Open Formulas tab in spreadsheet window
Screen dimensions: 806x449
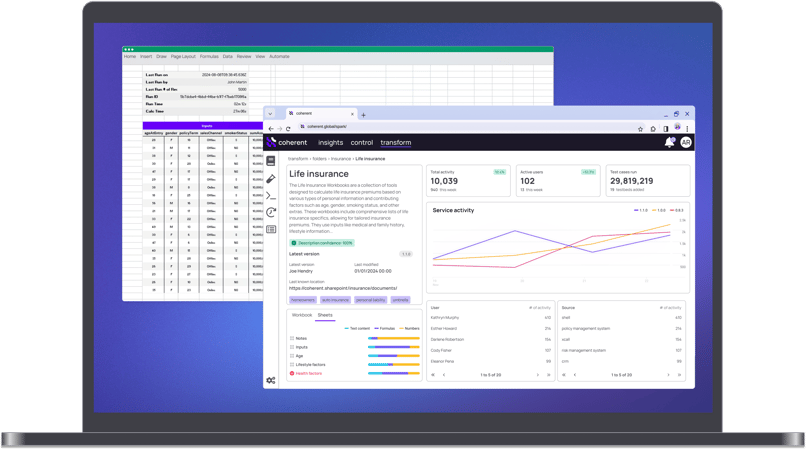click(x=209, y=57)
